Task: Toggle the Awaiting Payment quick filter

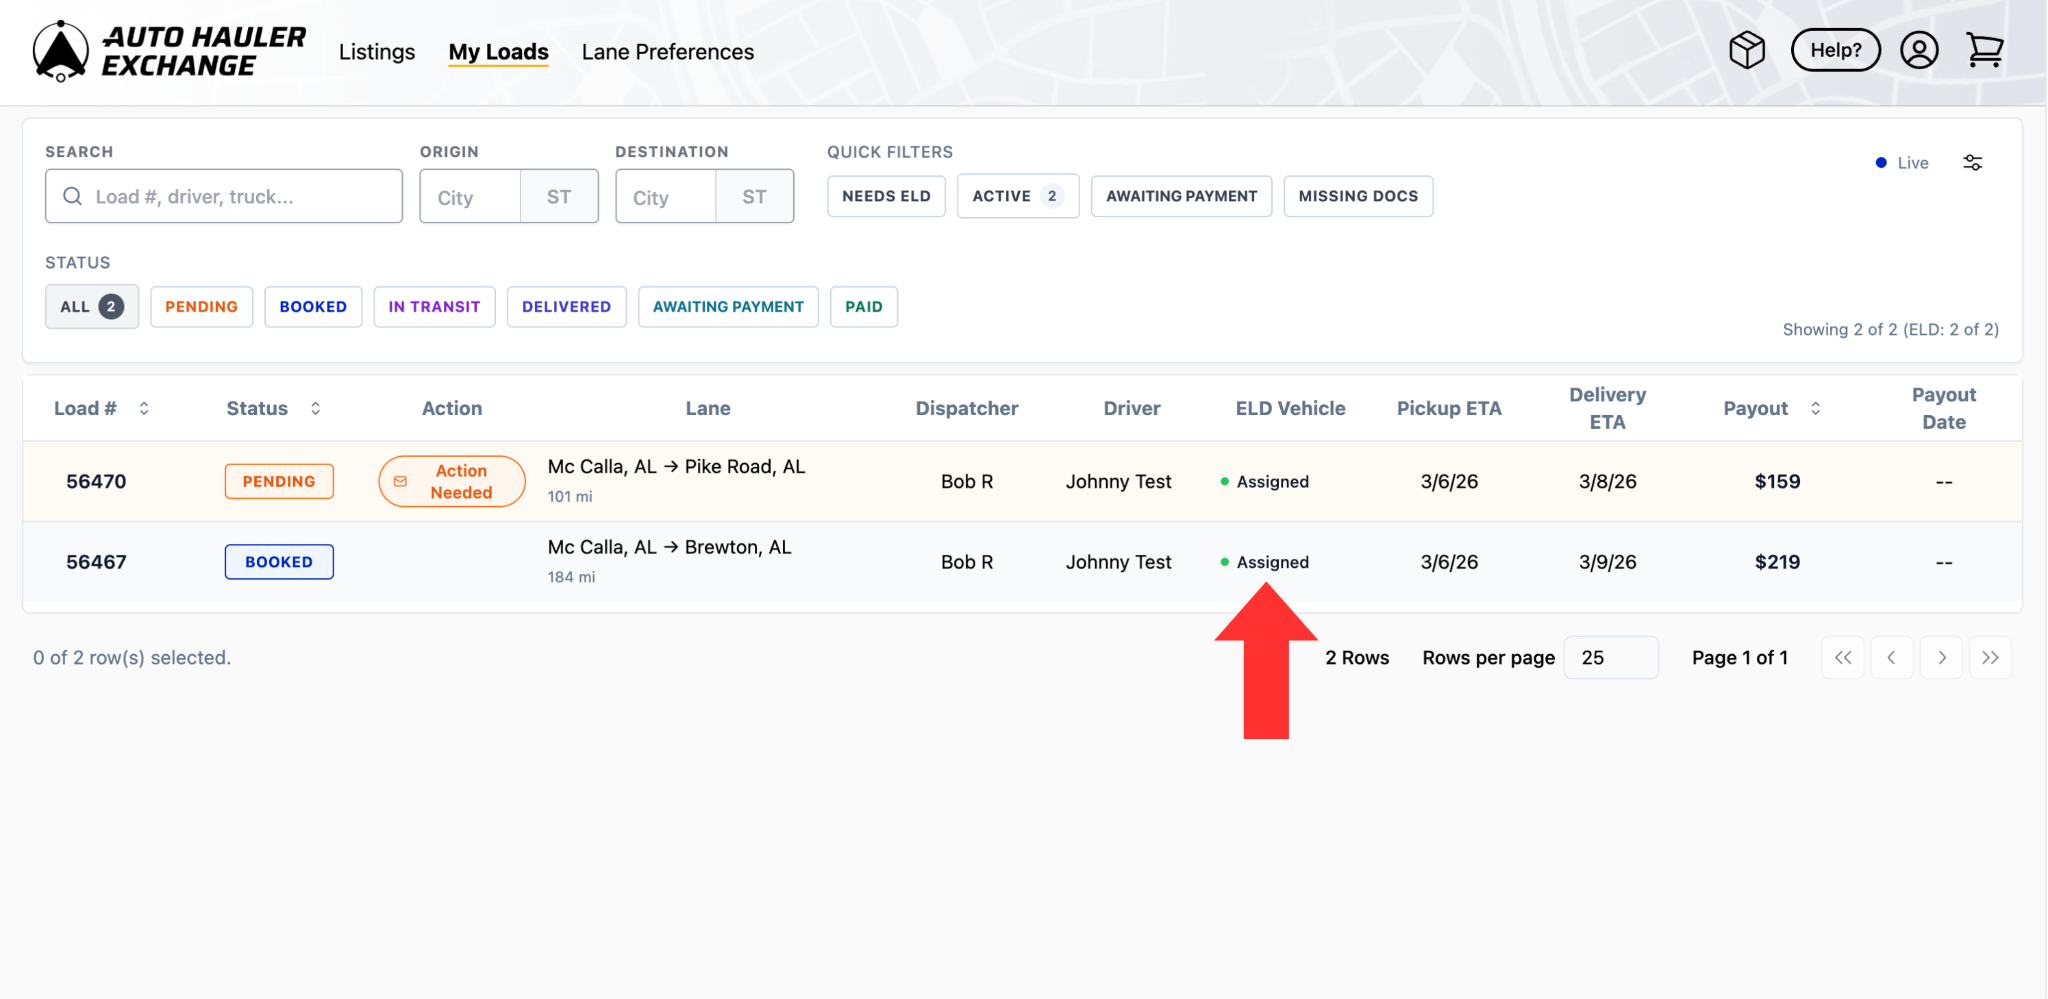Action: click(1180, 196)
